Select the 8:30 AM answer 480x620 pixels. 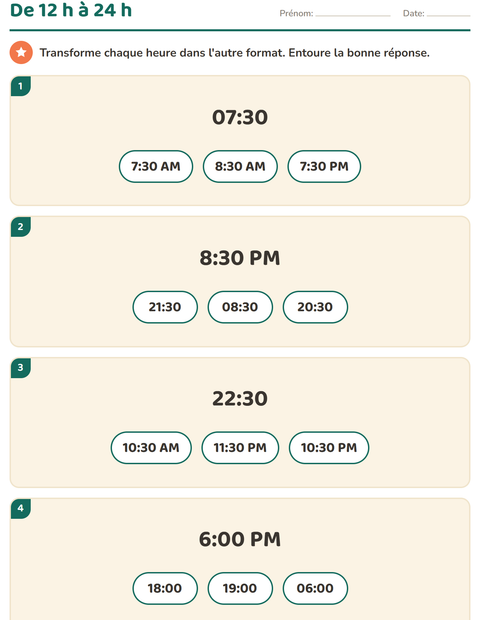coord(240,166)
